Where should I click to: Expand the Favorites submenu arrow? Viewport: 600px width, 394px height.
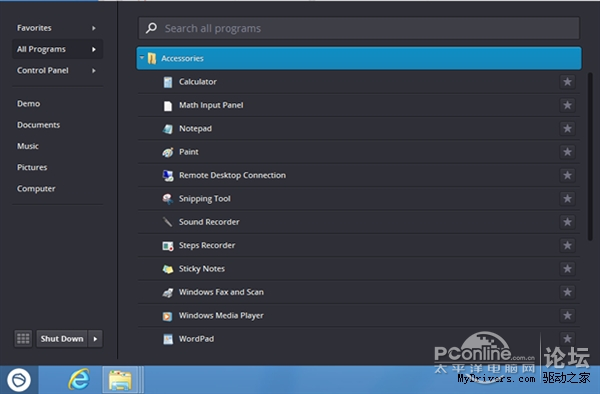click(x=94, y=28)
